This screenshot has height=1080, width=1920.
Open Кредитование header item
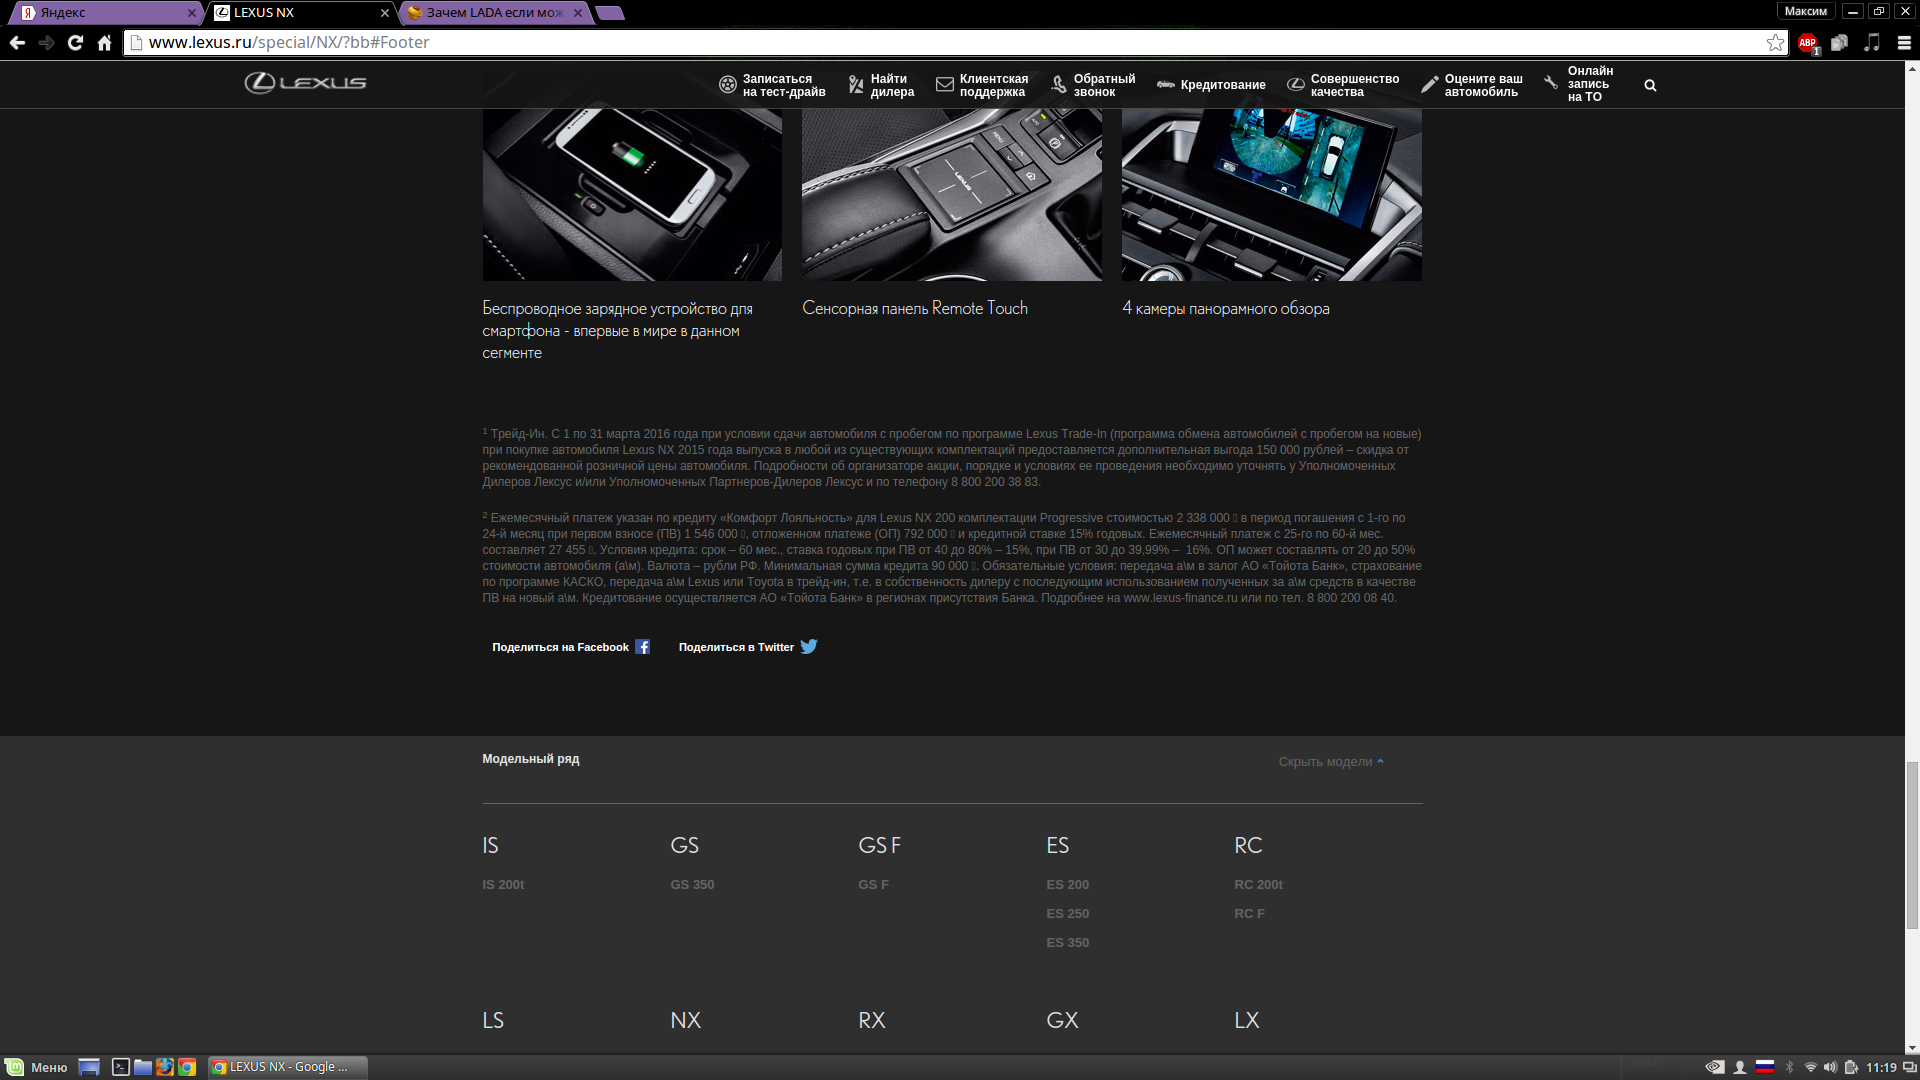[1211, 85]
